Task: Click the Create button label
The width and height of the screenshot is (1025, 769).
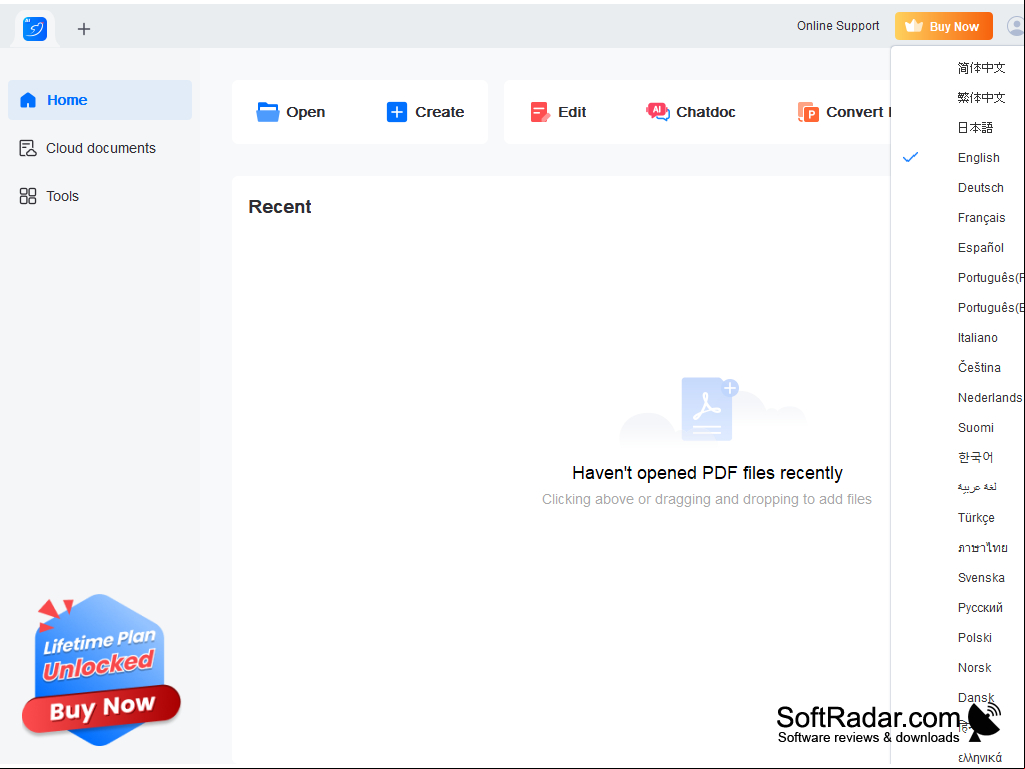Action: click(x=439, y=112)
